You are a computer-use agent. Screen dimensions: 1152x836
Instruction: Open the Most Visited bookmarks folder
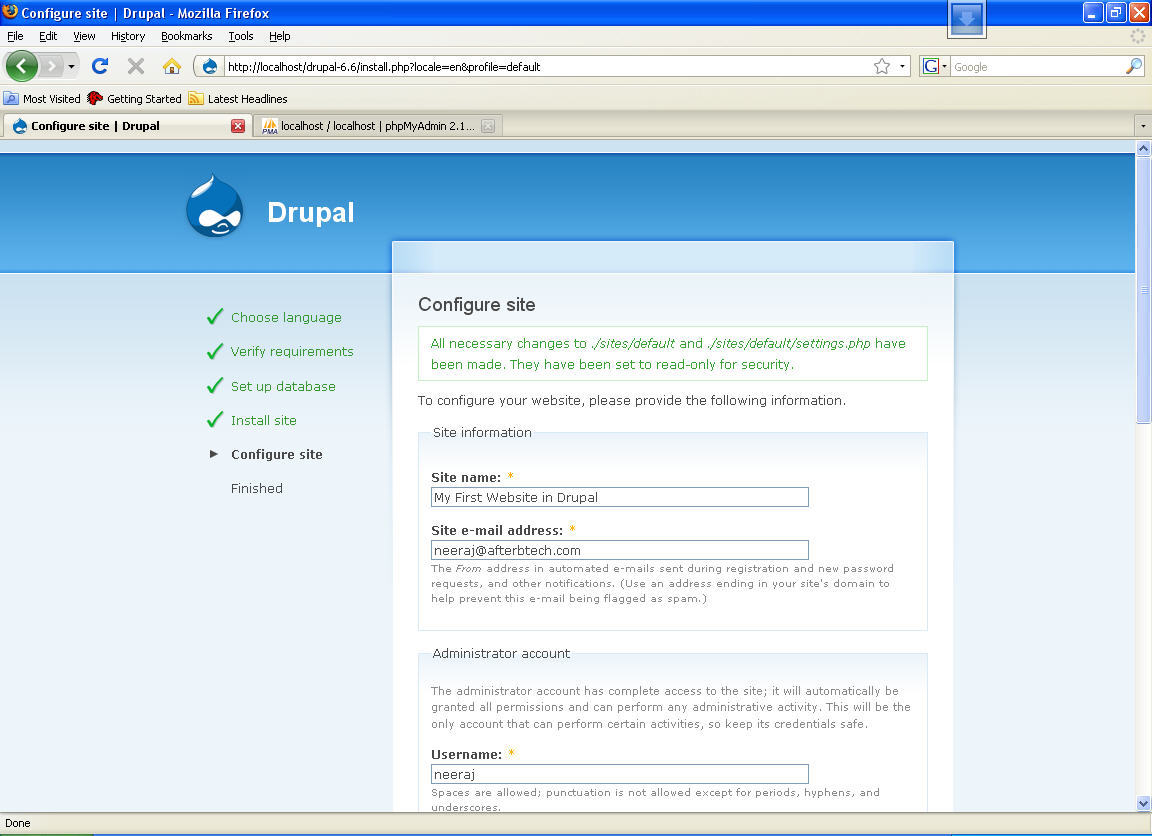43,98
